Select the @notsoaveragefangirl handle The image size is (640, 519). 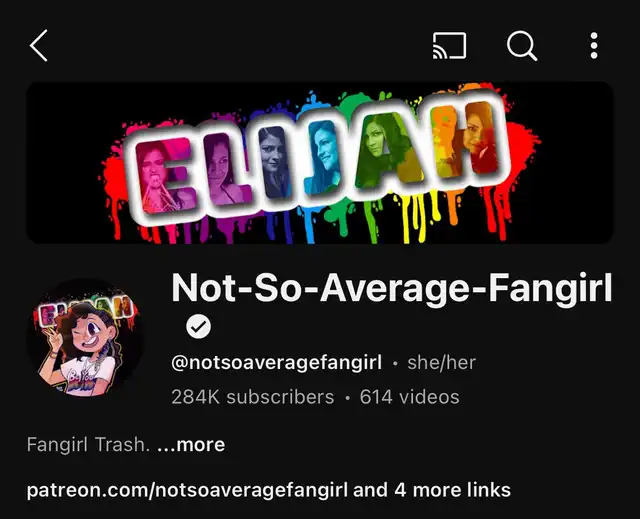(277, 362)
